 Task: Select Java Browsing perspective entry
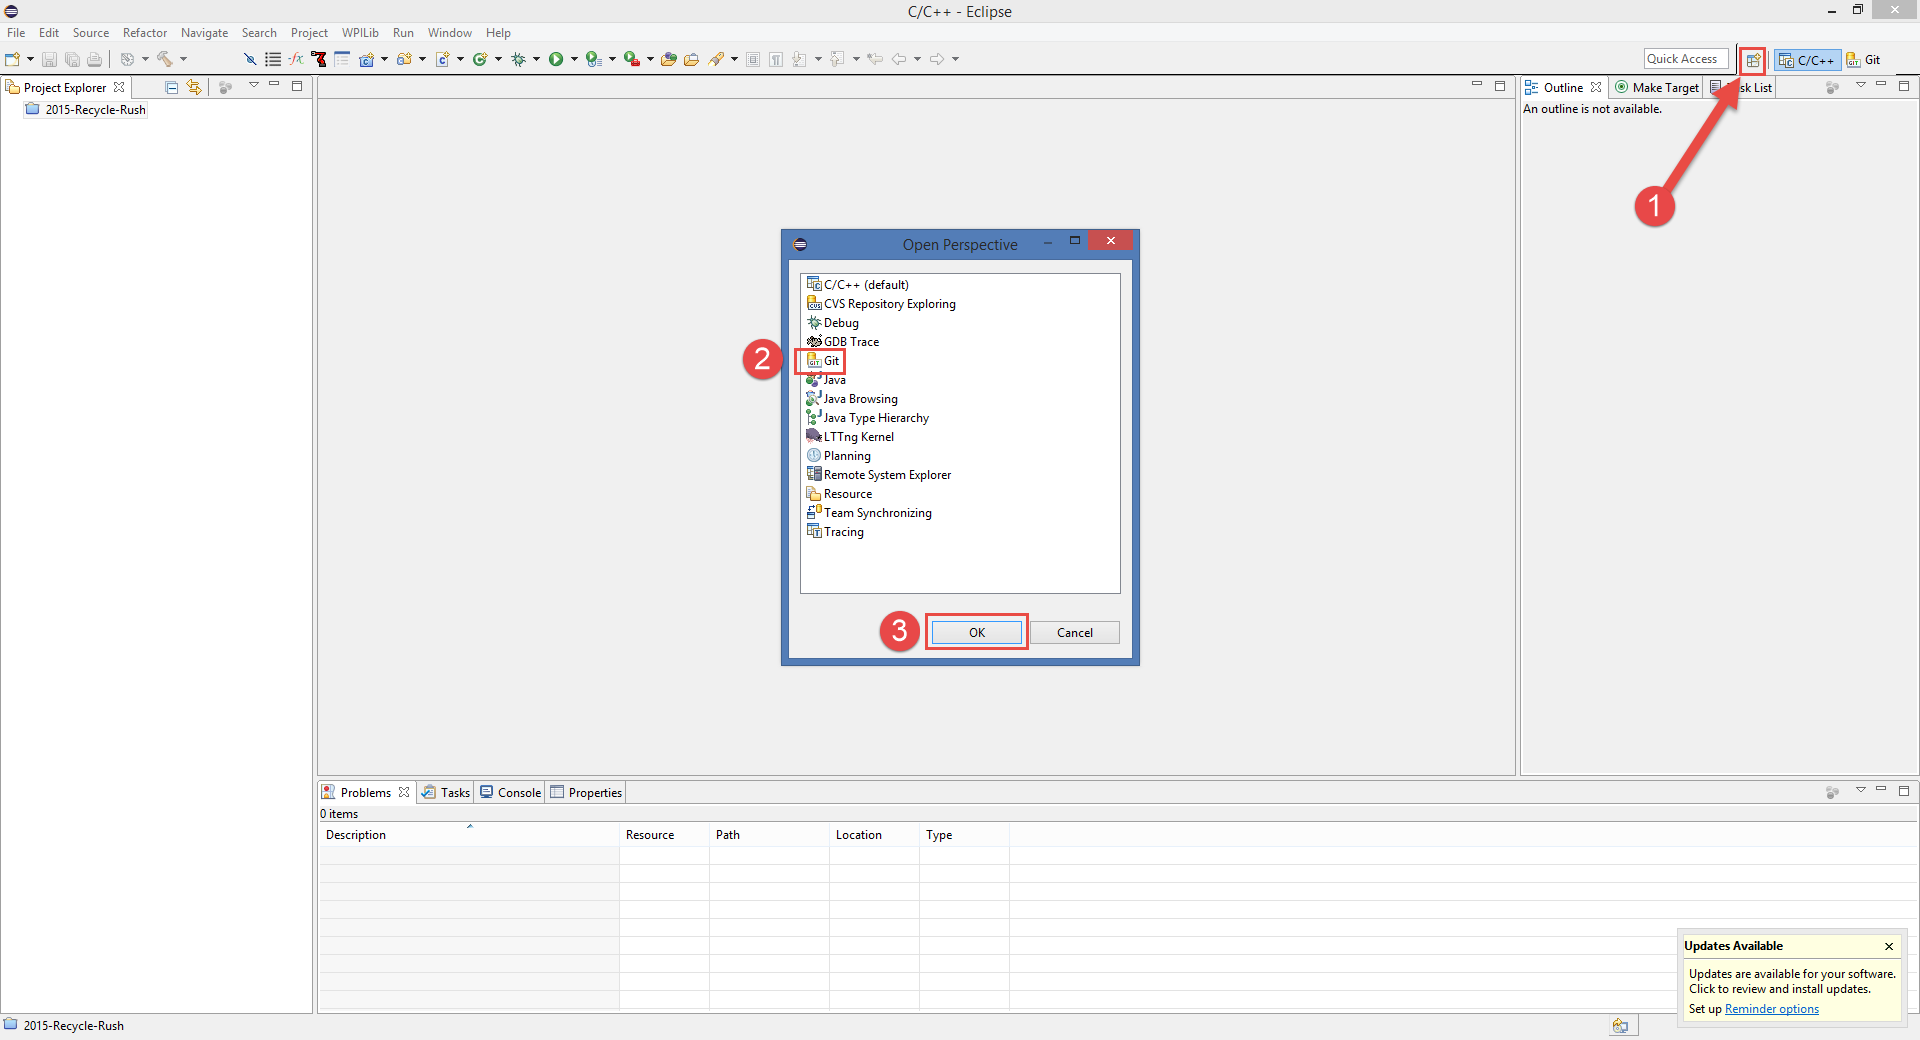point(852,399)
